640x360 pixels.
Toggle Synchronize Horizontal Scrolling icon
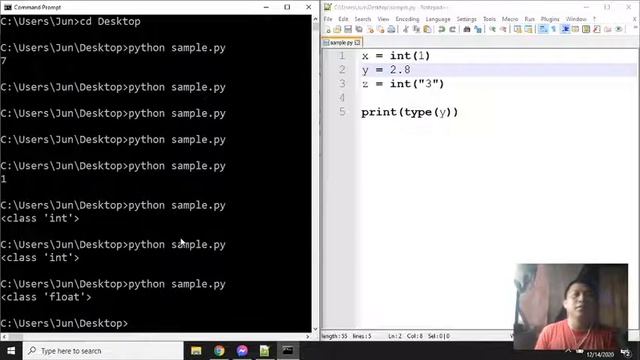click(528, 29)
